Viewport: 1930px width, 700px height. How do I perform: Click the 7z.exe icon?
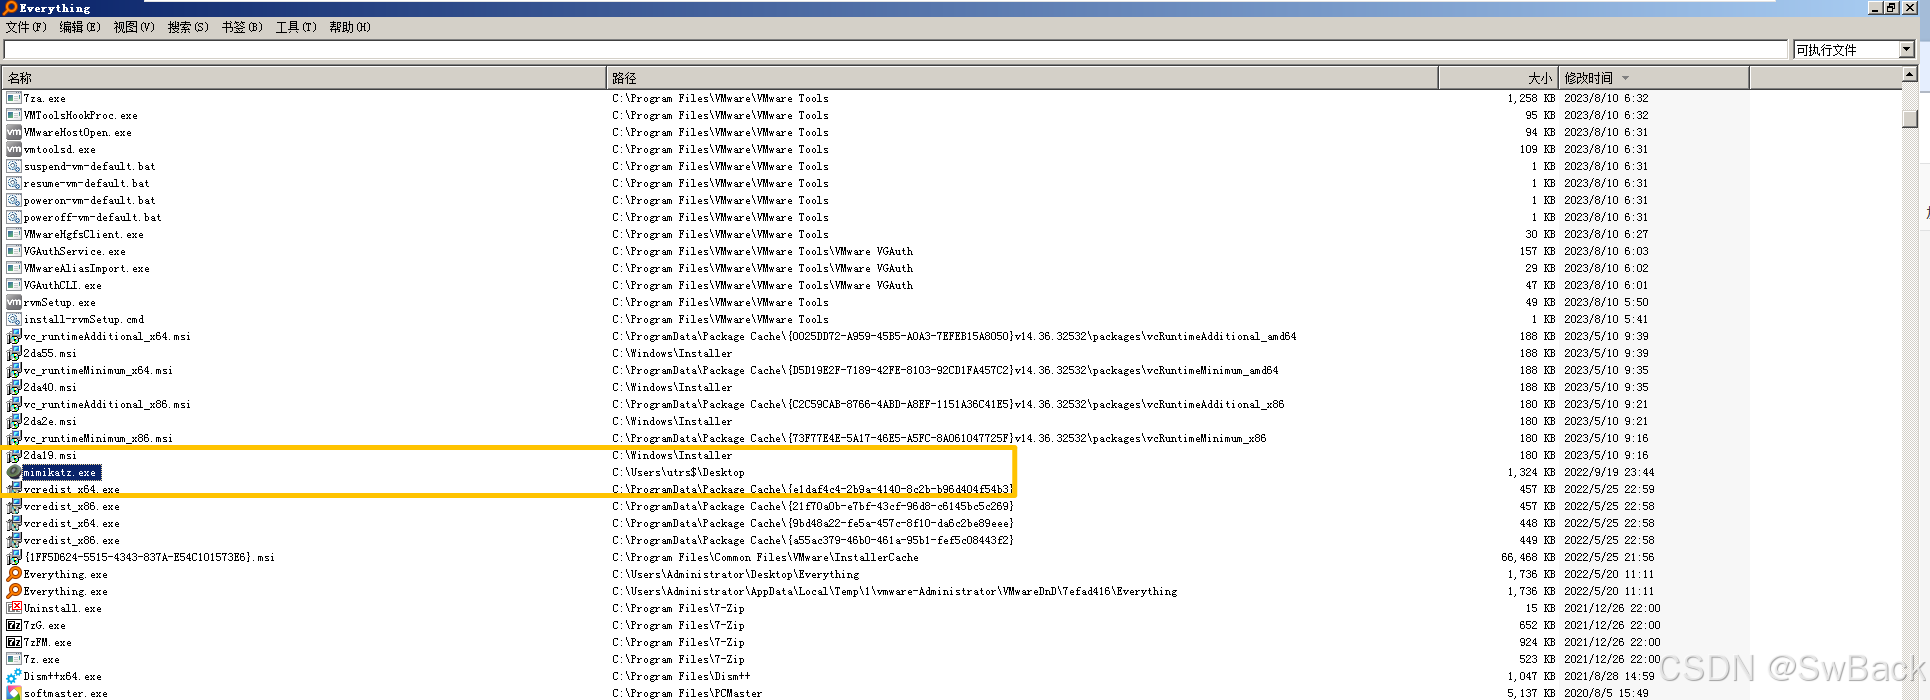[x=14, y=659]
